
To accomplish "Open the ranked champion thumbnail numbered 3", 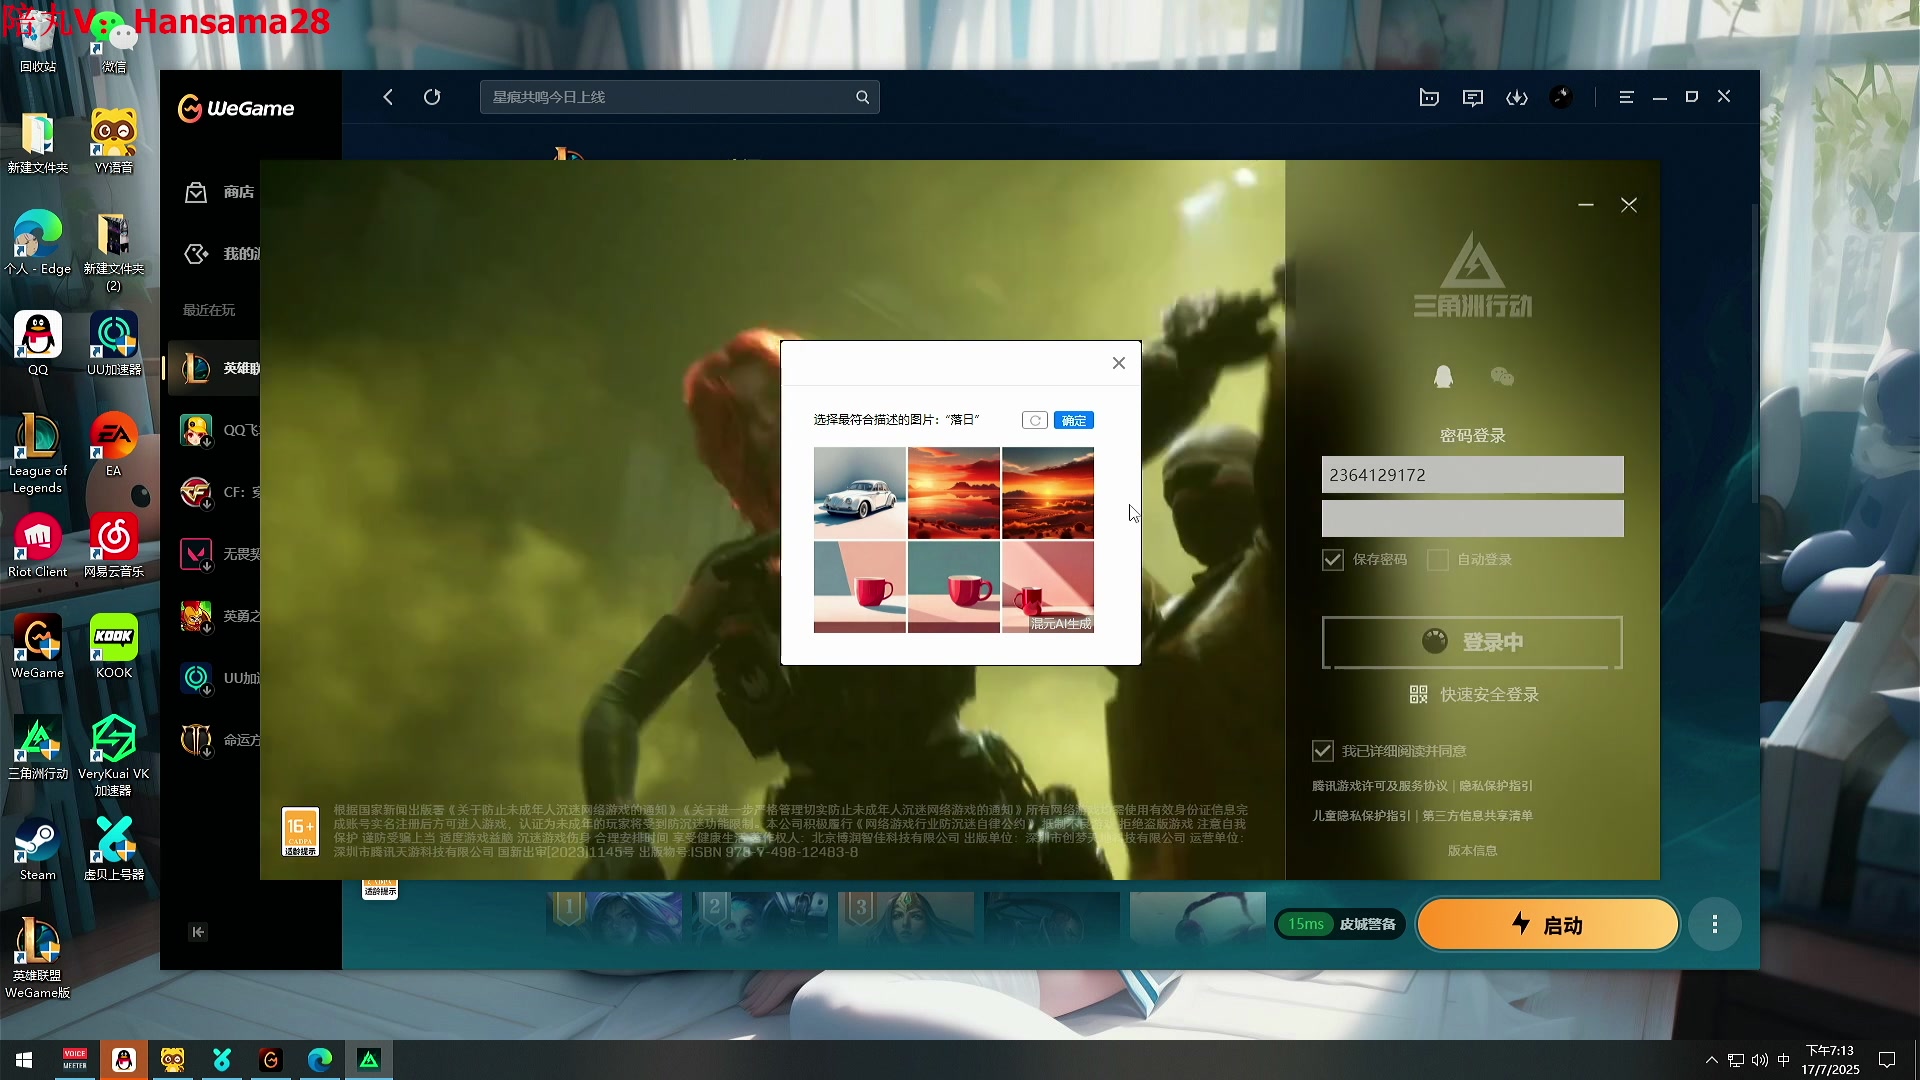I will [x=906, y=919].
